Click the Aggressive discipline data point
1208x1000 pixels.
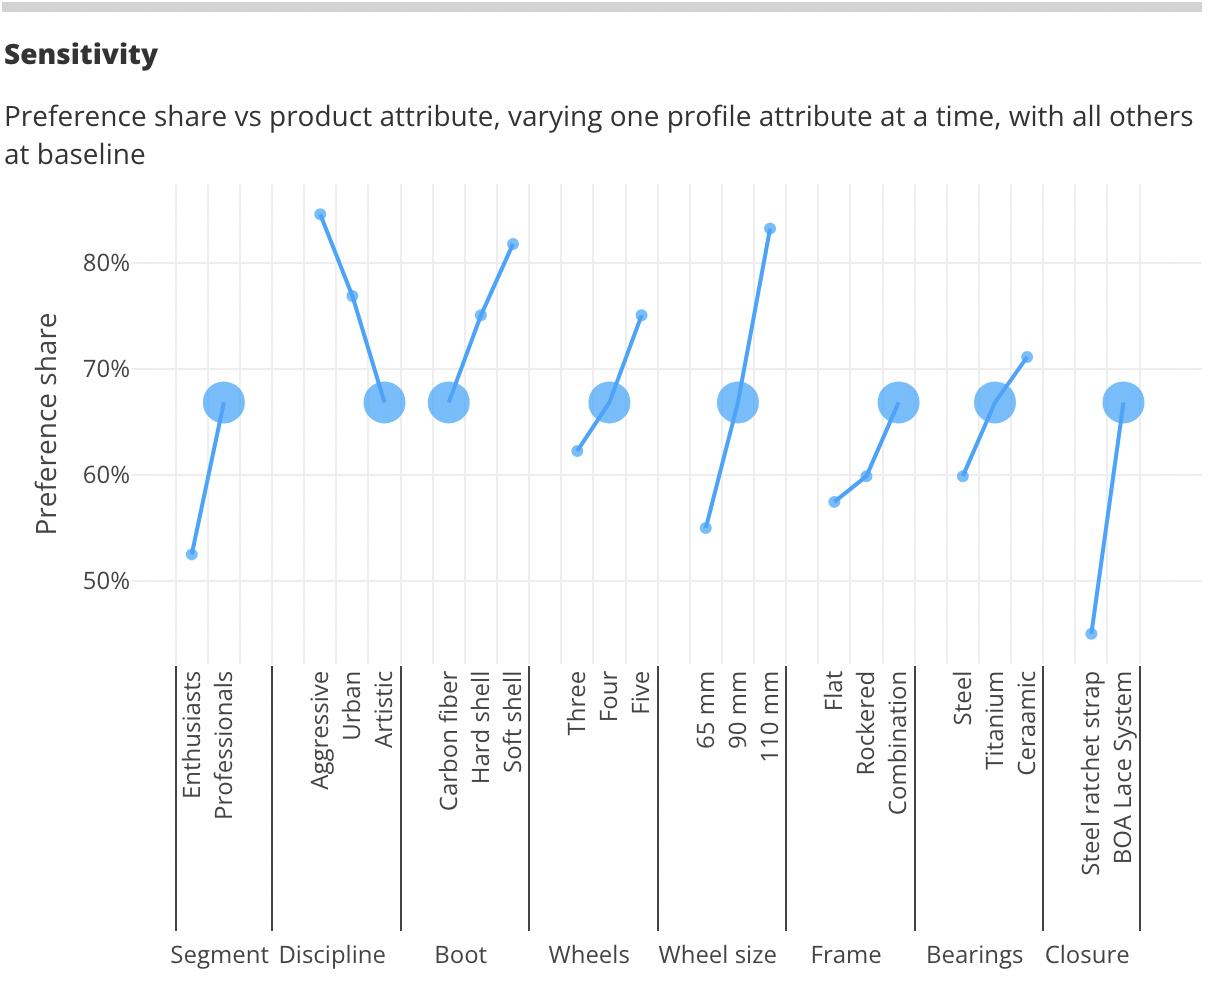(x=320, y=214)
